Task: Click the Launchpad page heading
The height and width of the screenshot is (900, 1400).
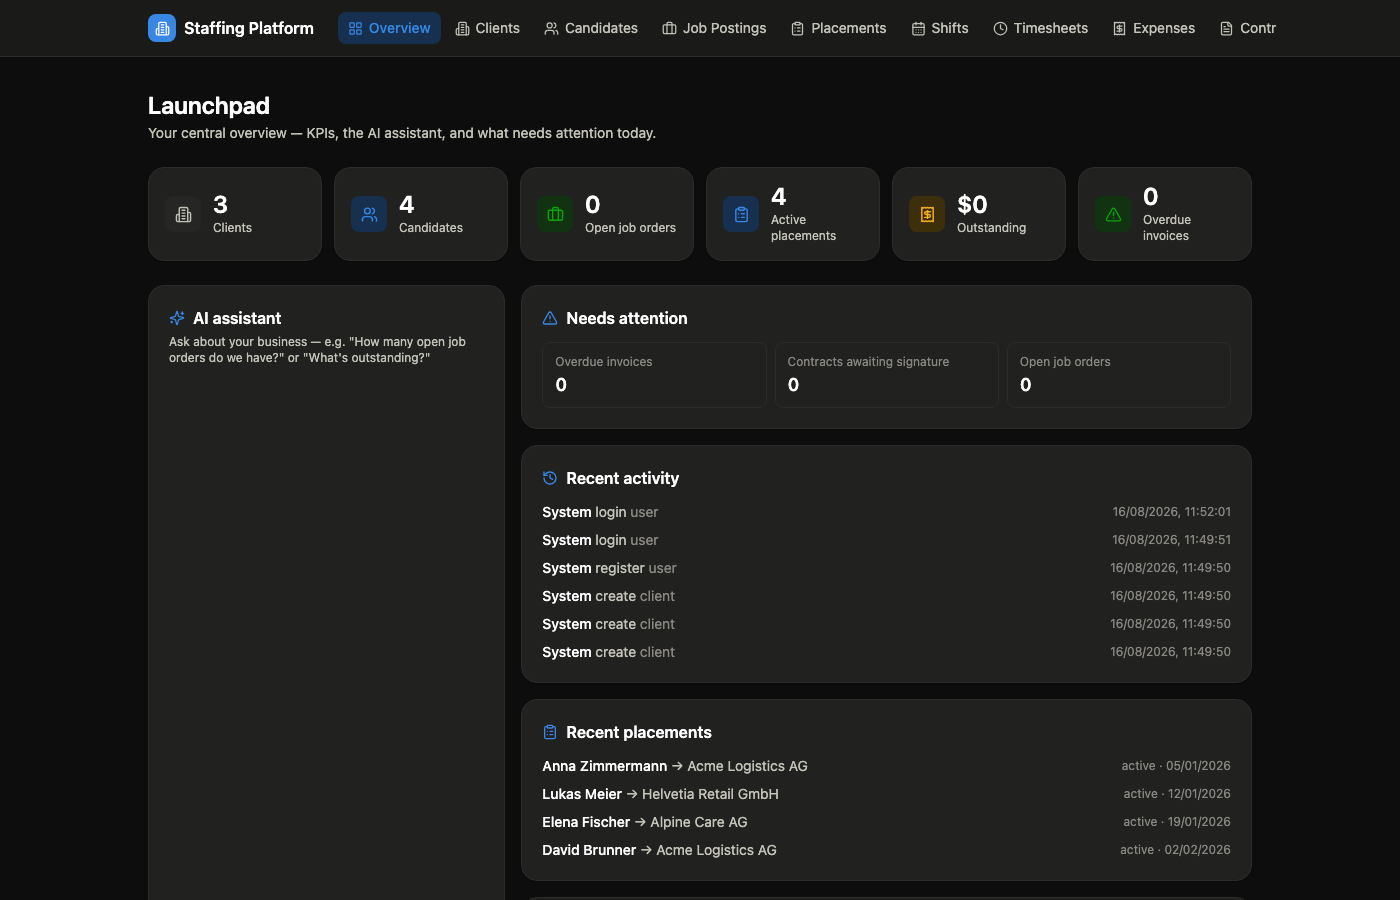Action: coord(209,106)
